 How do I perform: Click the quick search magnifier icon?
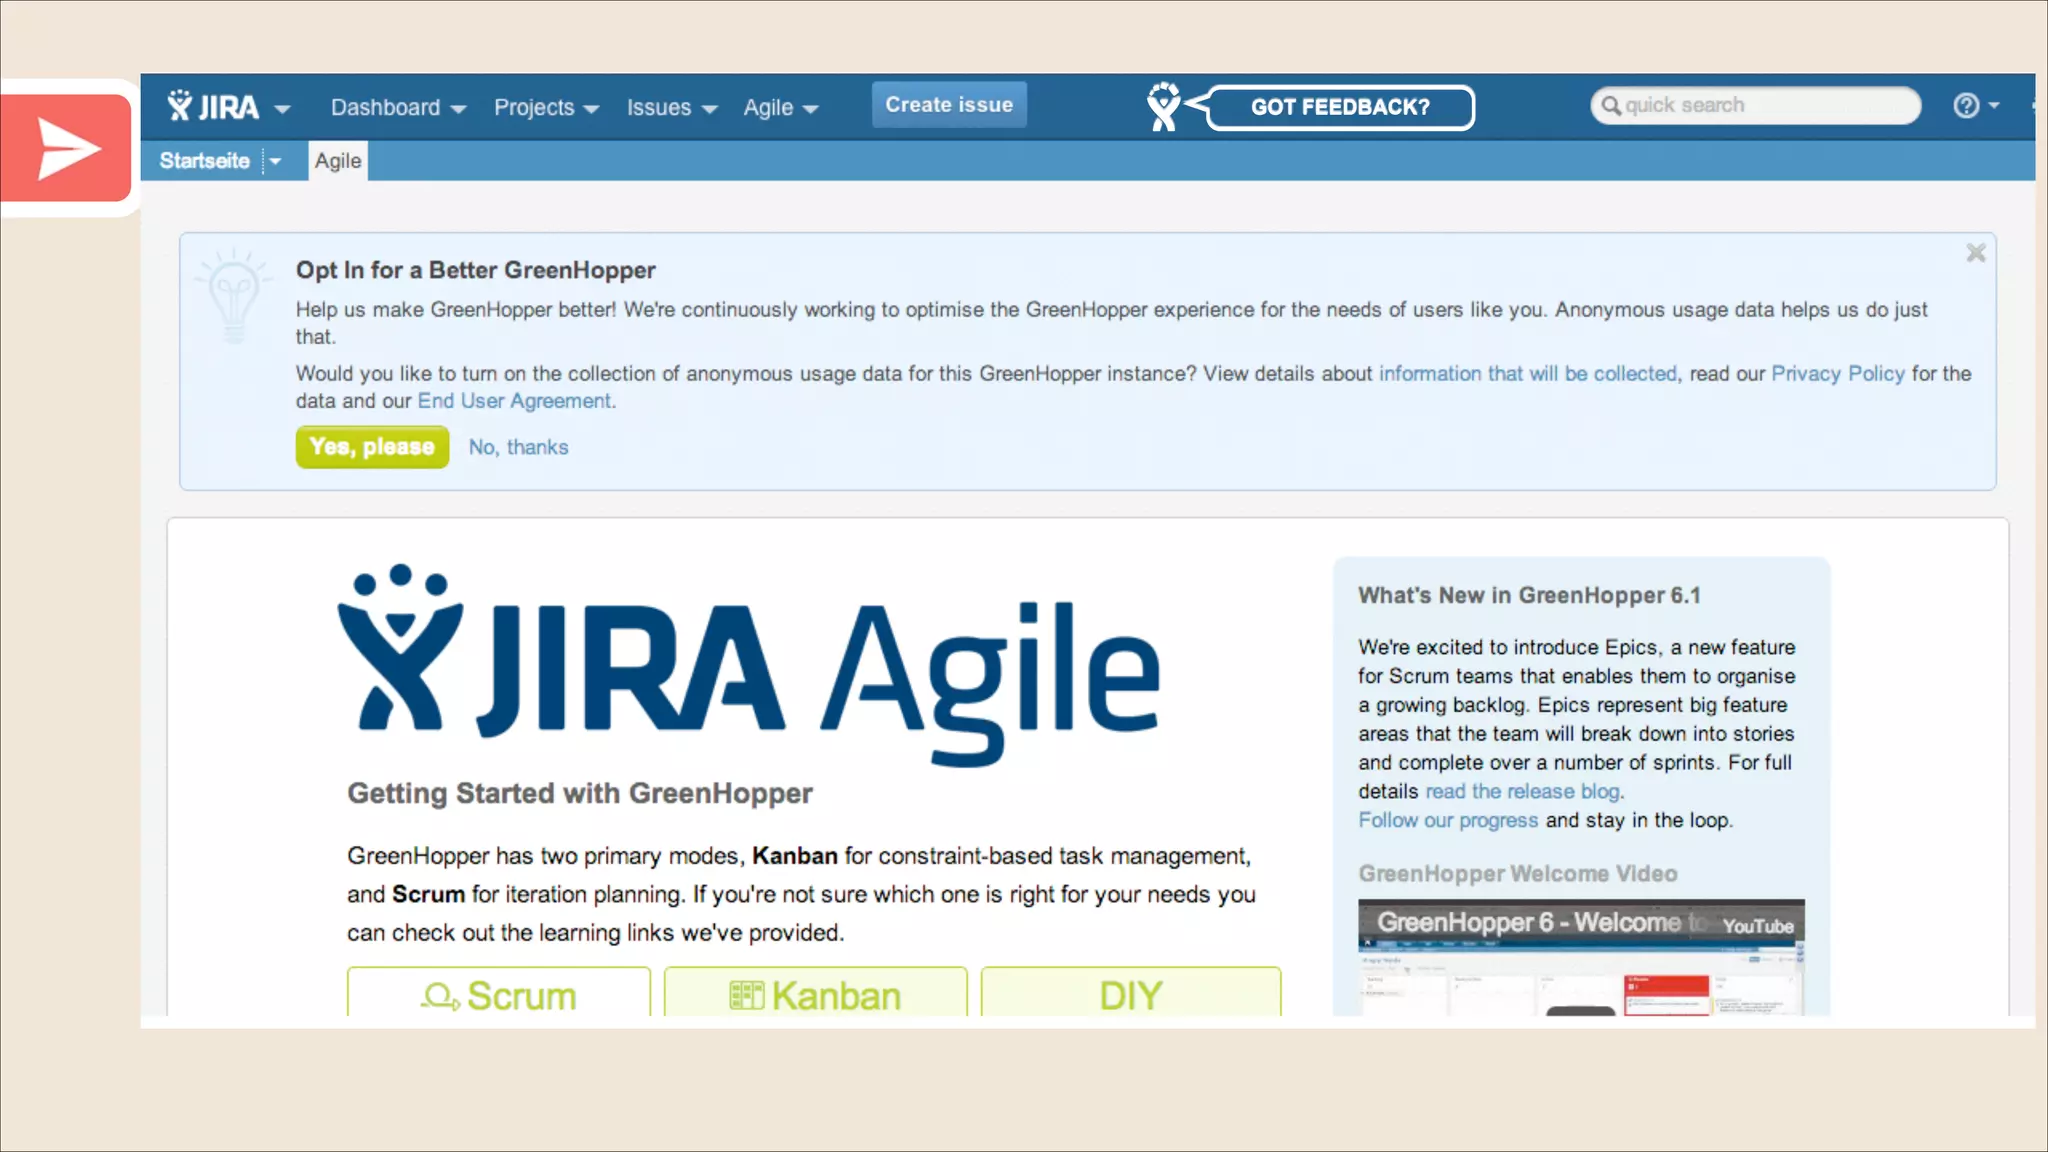pos(1610,105)
